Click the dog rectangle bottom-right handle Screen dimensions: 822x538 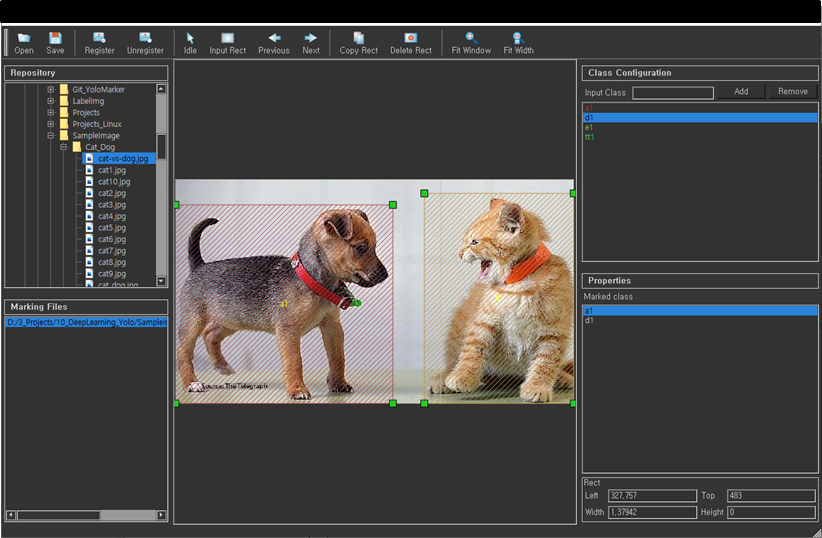(x=393, y=403)
